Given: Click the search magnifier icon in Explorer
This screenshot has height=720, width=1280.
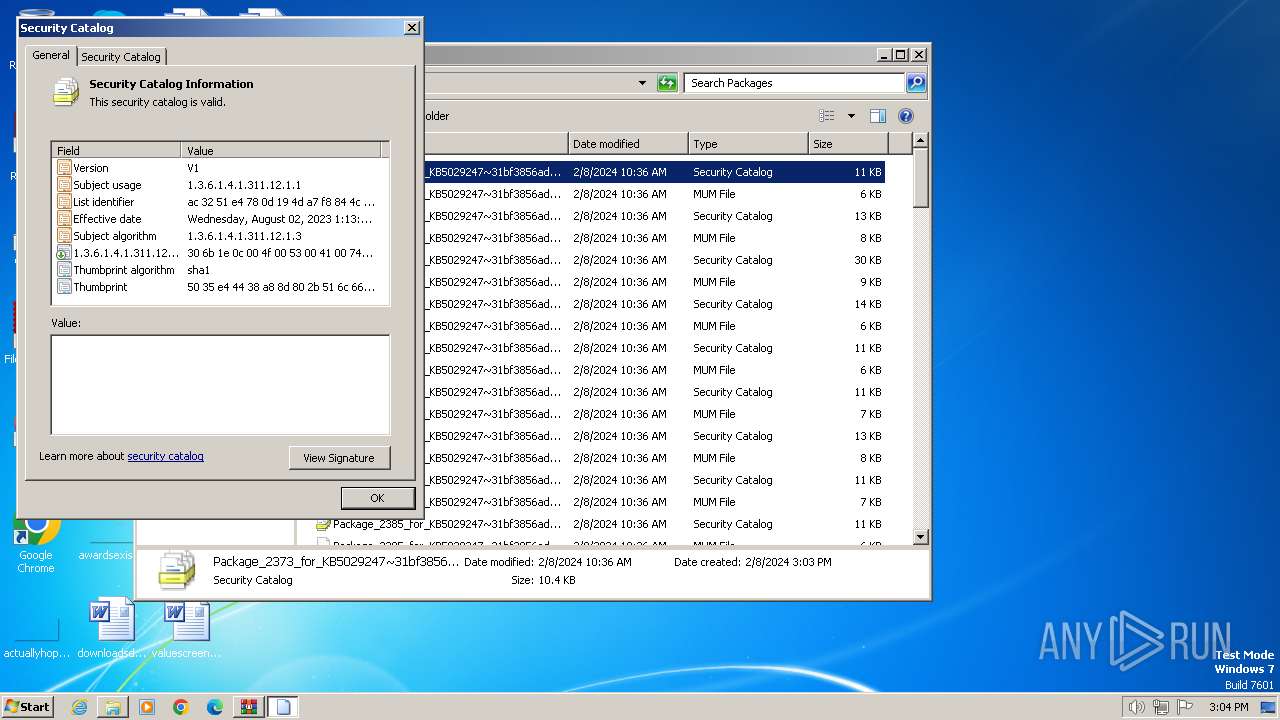Looking at the screenshot, I should (916, 83).
